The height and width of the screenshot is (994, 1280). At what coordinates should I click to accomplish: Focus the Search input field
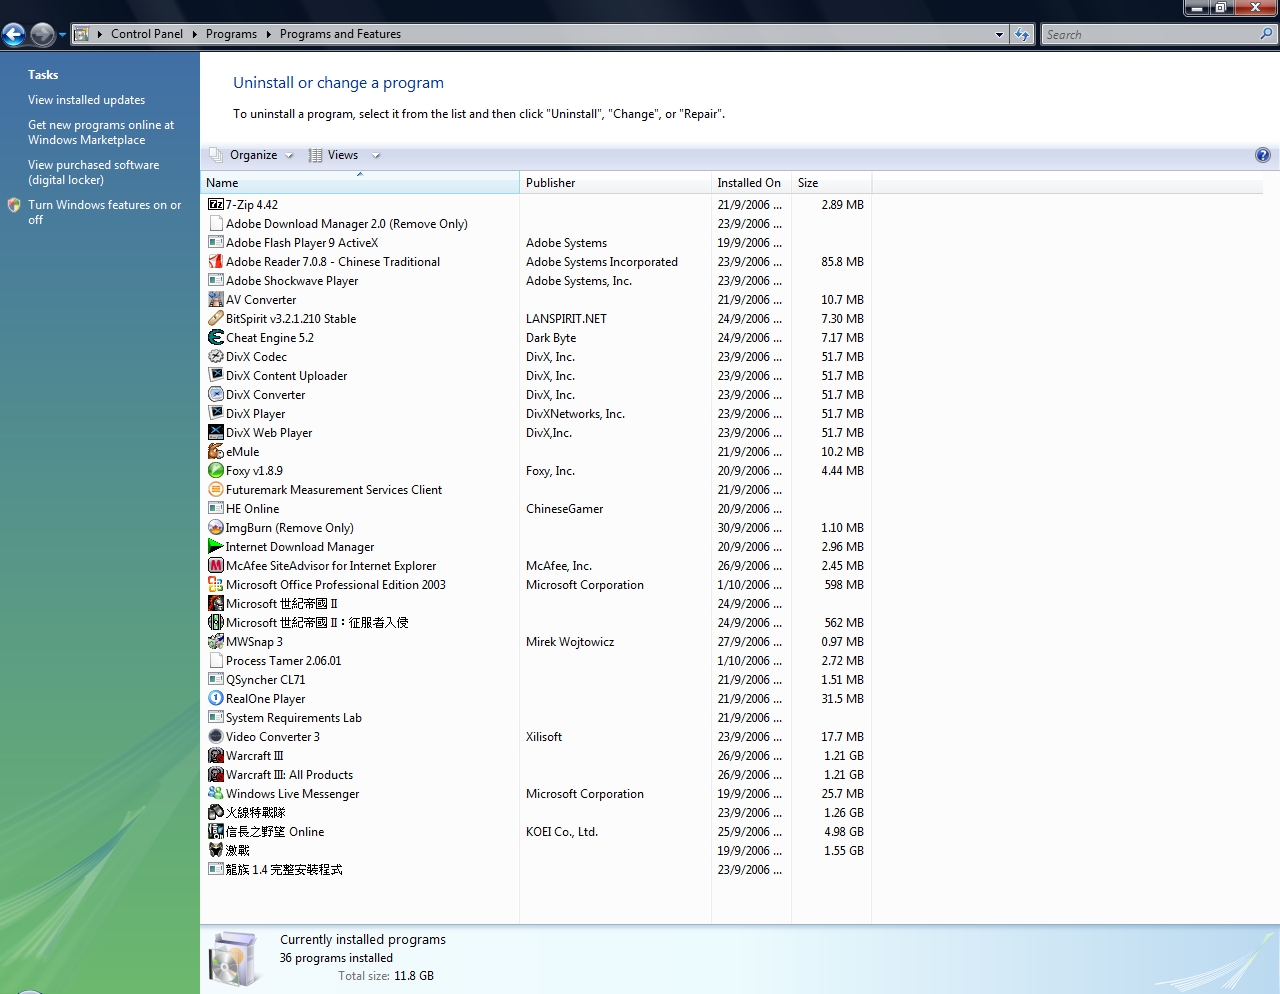[1150, 35]
